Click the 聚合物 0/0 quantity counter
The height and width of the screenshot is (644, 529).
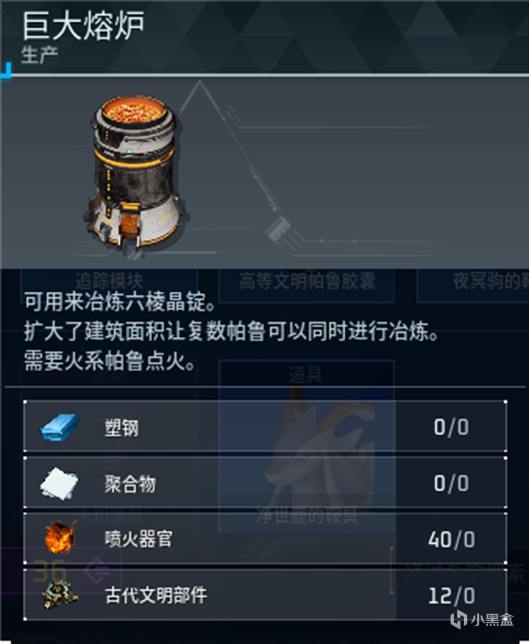[x=451, y=483]
